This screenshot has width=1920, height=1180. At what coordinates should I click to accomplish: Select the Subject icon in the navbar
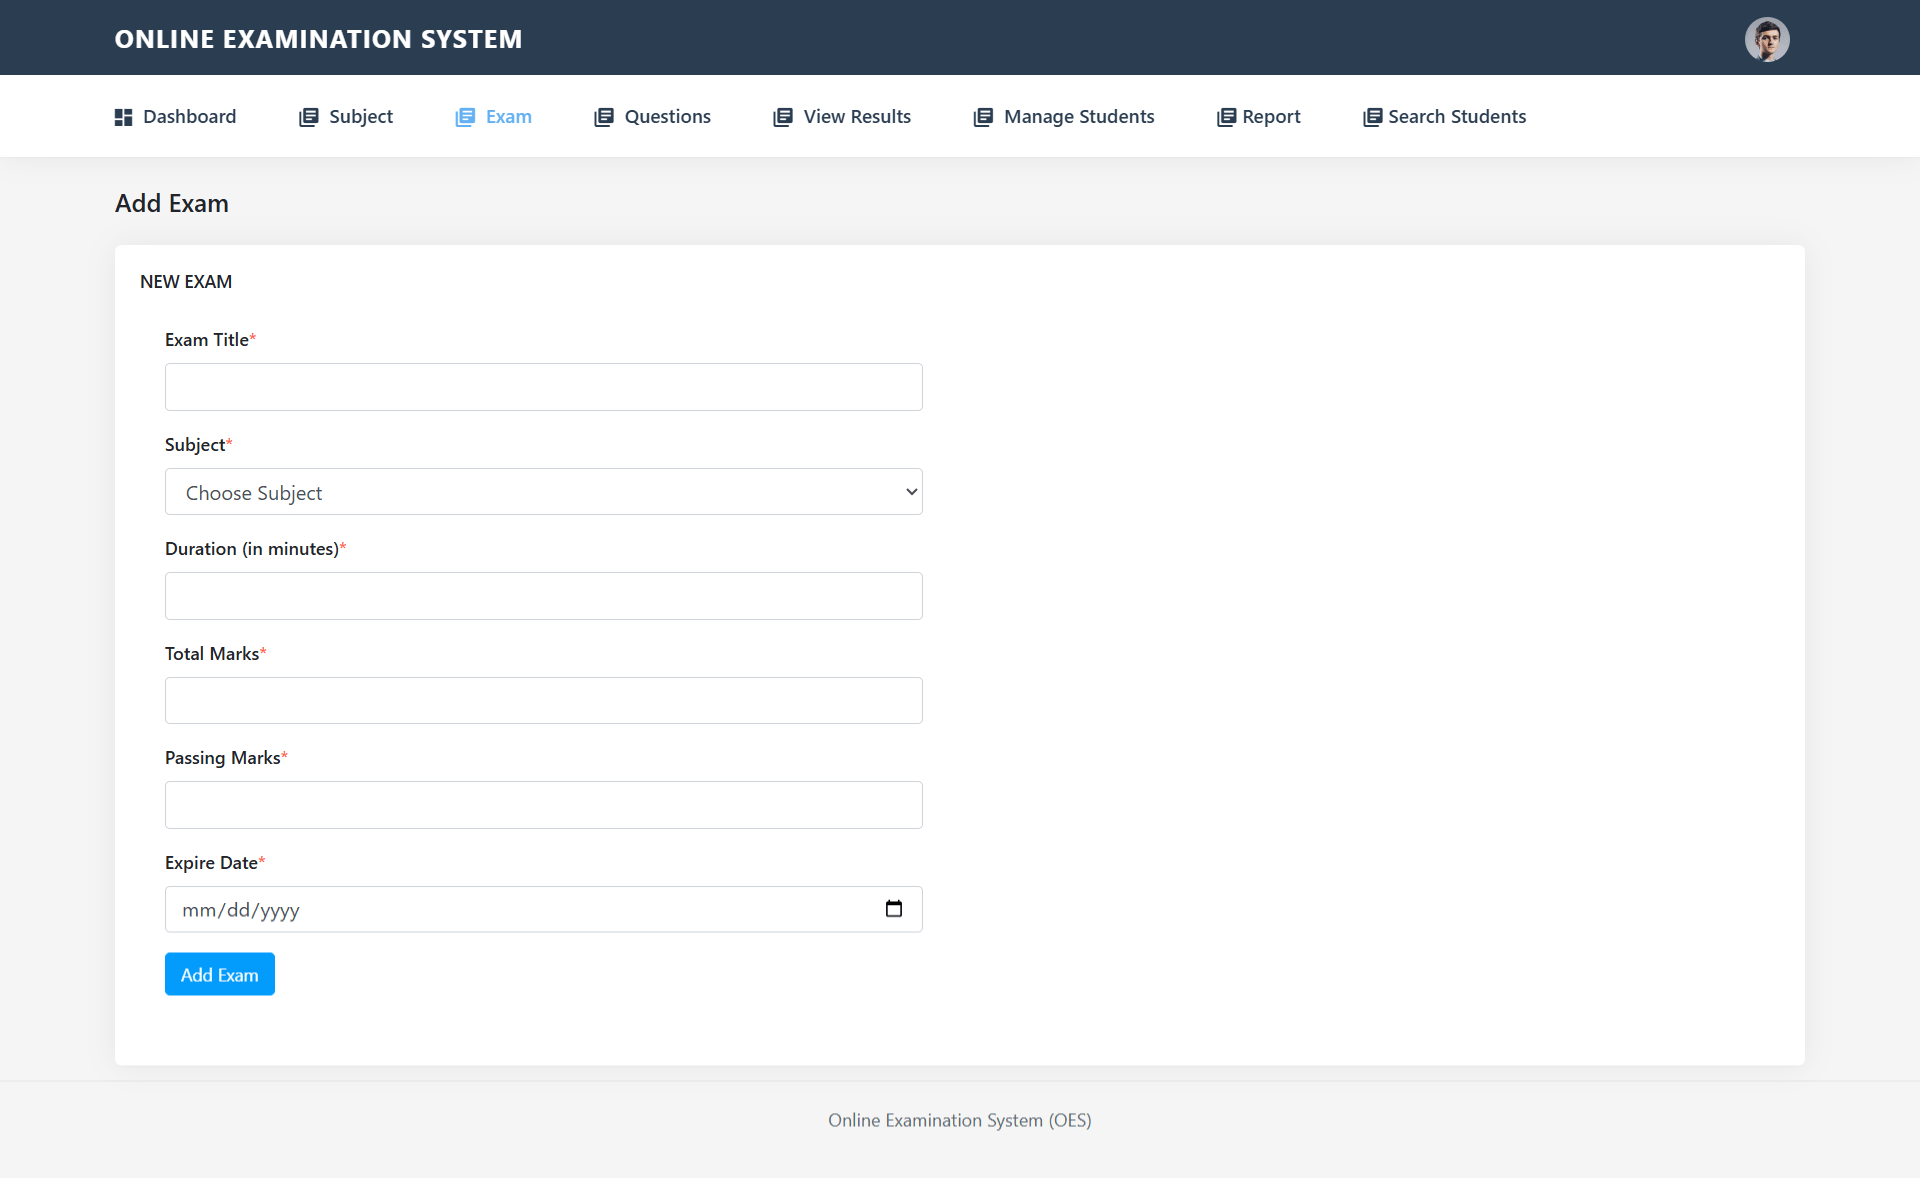coord(307,116)
